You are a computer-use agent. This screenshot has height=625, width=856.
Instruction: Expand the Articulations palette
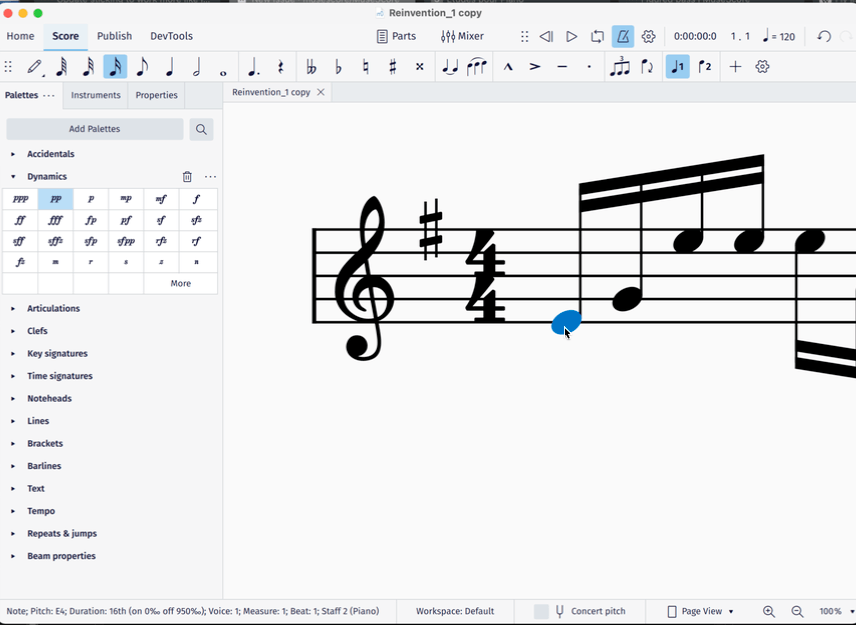(x=13, y=308)
